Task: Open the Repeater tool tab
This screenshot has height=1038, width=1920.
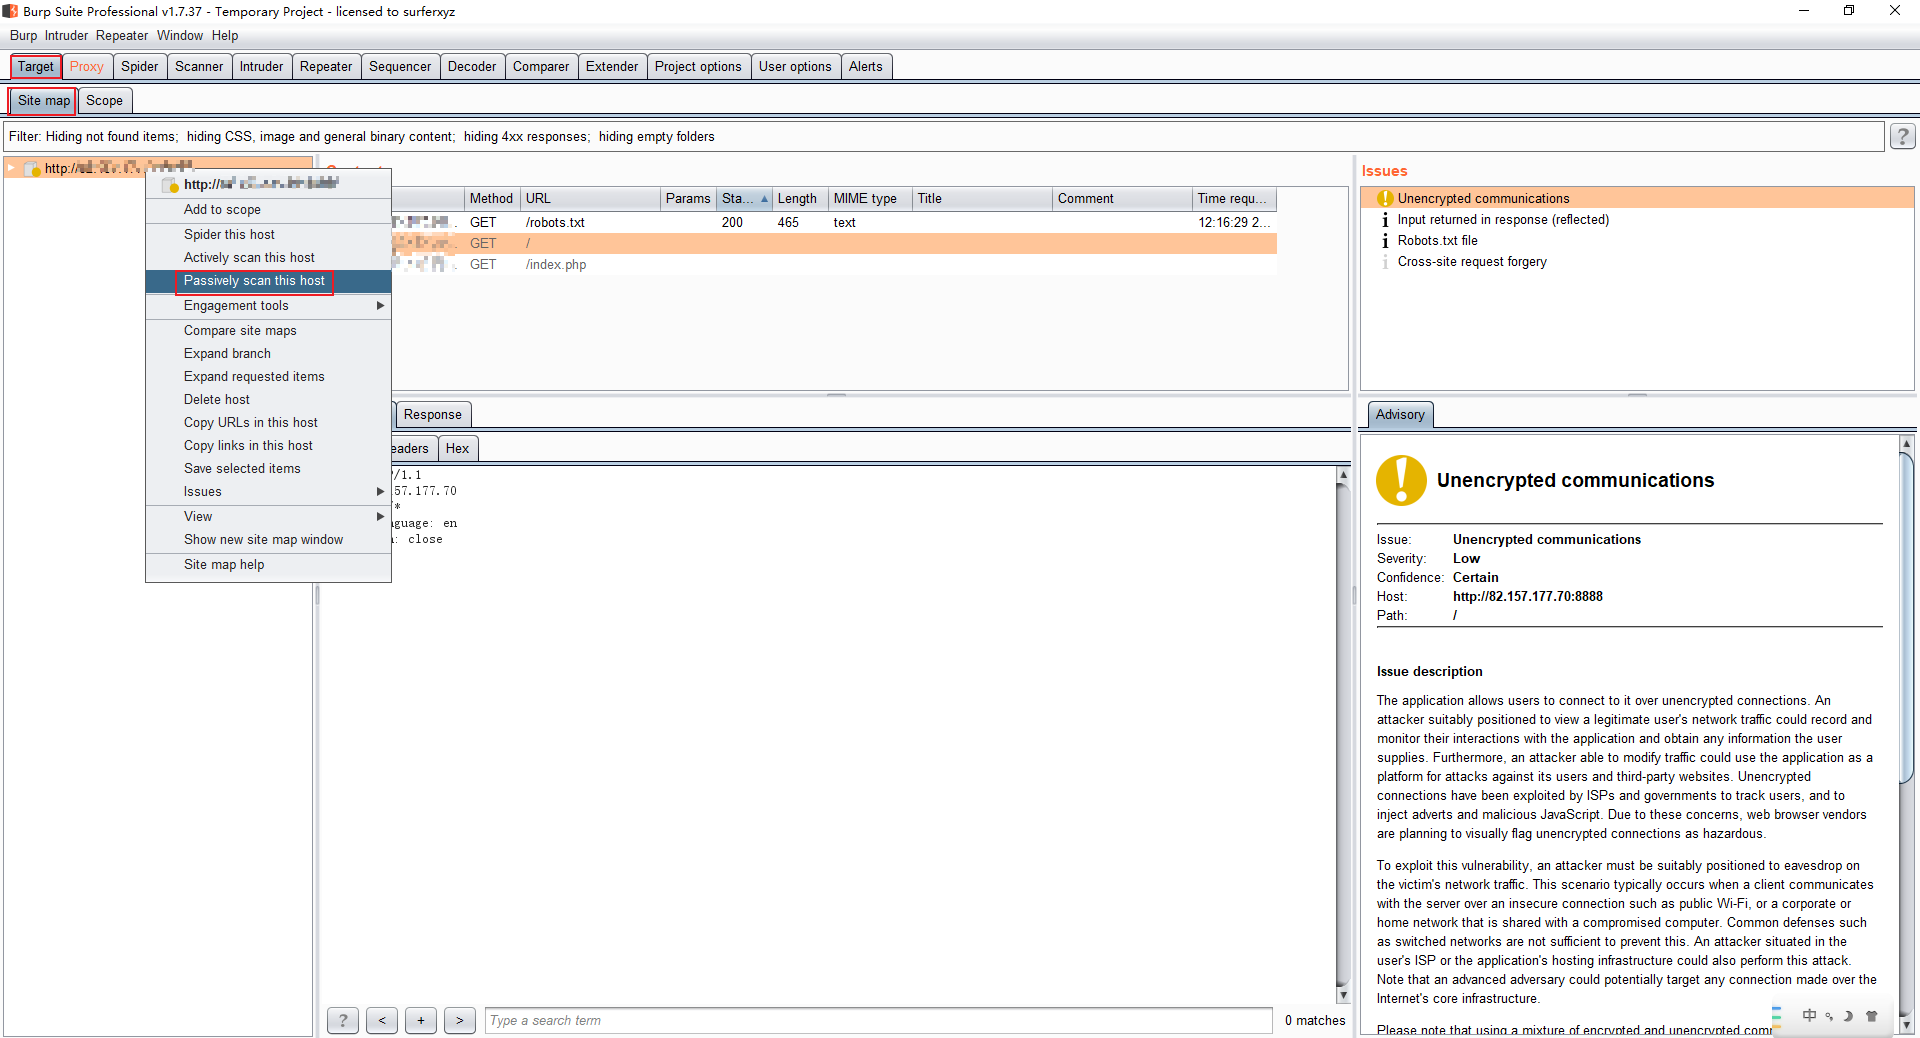Action: [326, 66]
